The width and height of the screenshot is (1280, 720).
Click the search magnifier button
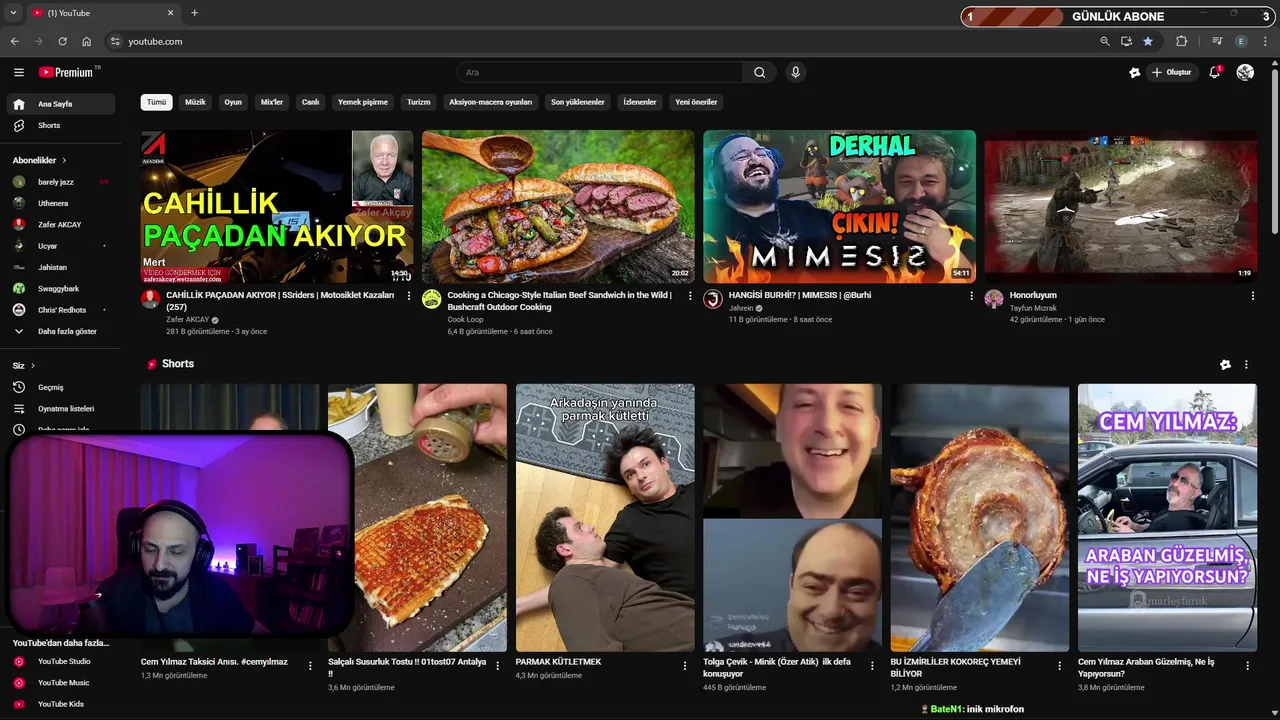[759, 72]
